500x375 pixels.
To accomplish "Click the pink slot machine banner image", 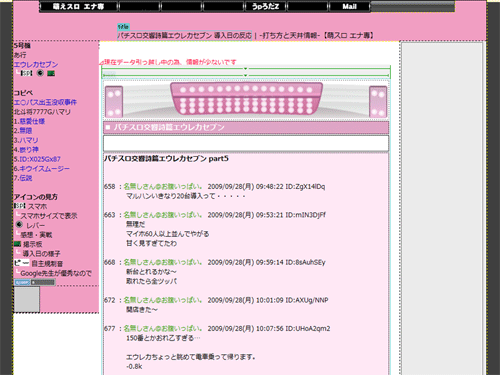I will tap(246, 100).
